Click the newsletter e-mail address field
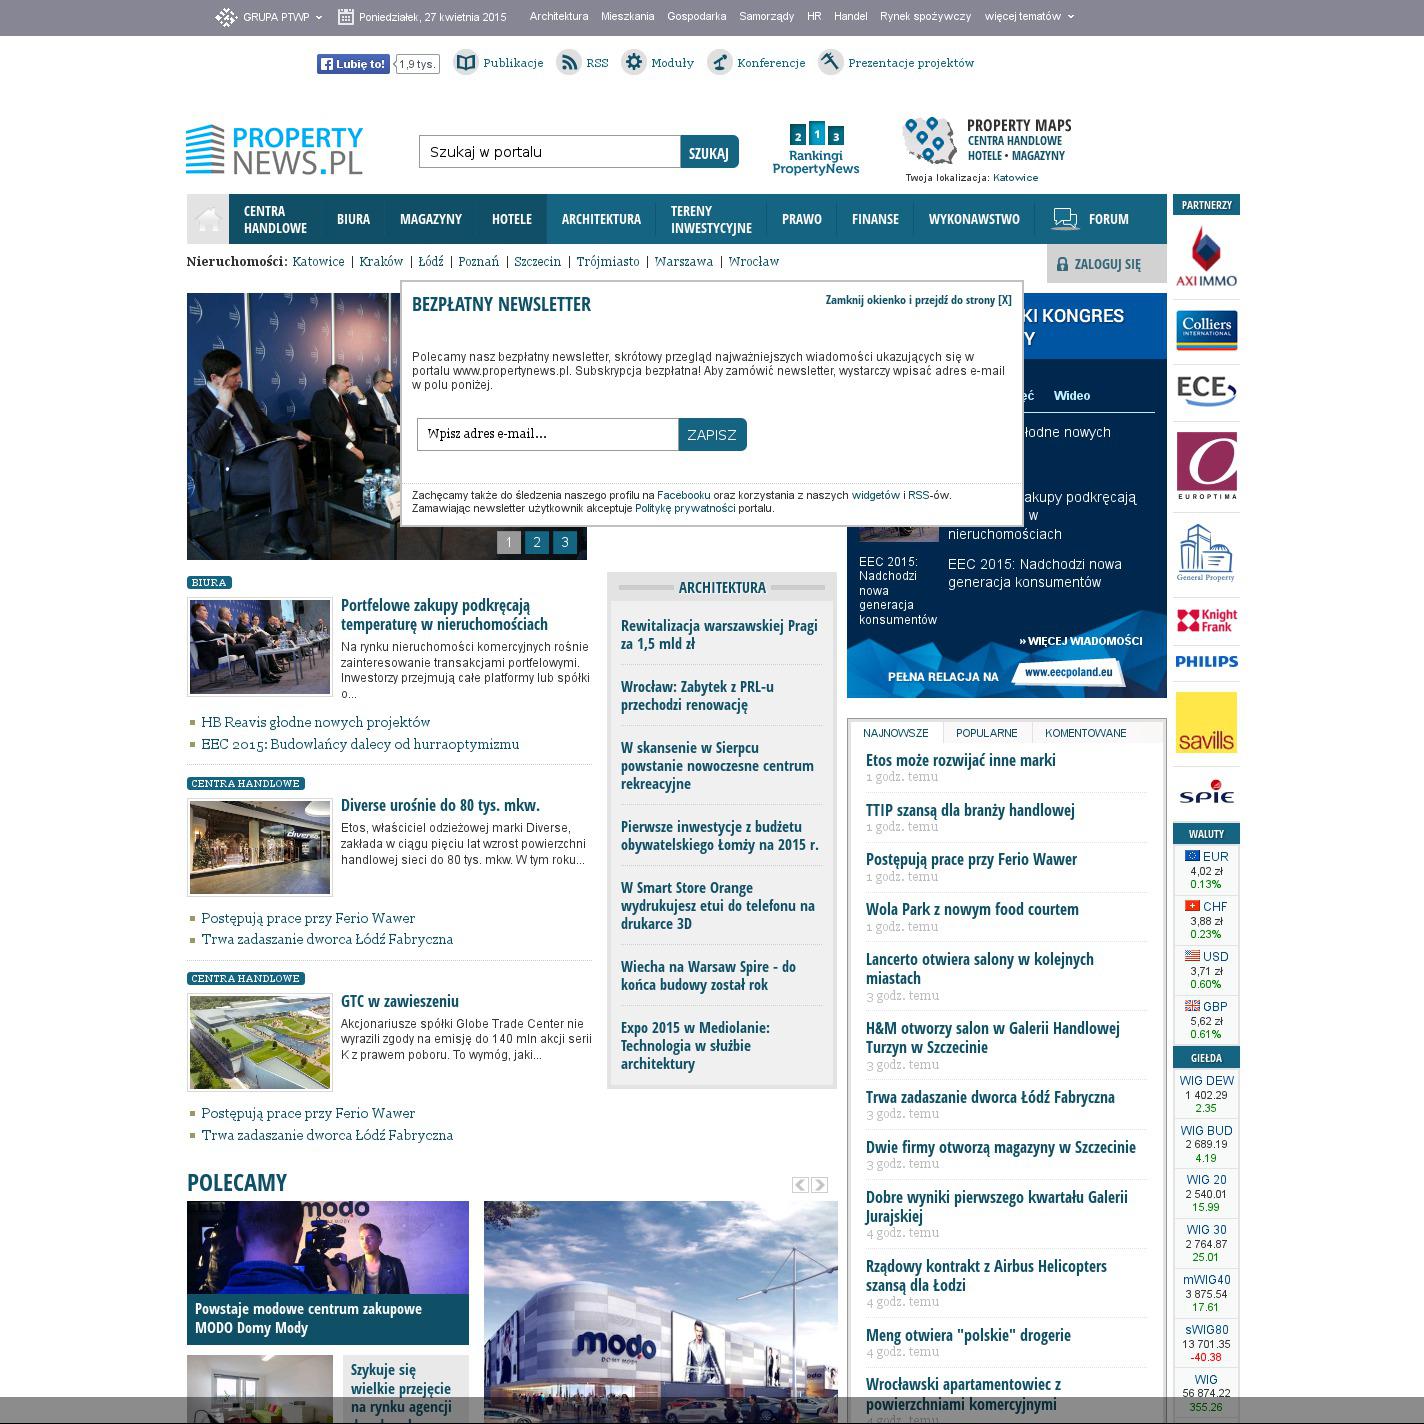Image resolution: width=1424 pixels, height=1424 pixels. [x=547, y=434]
